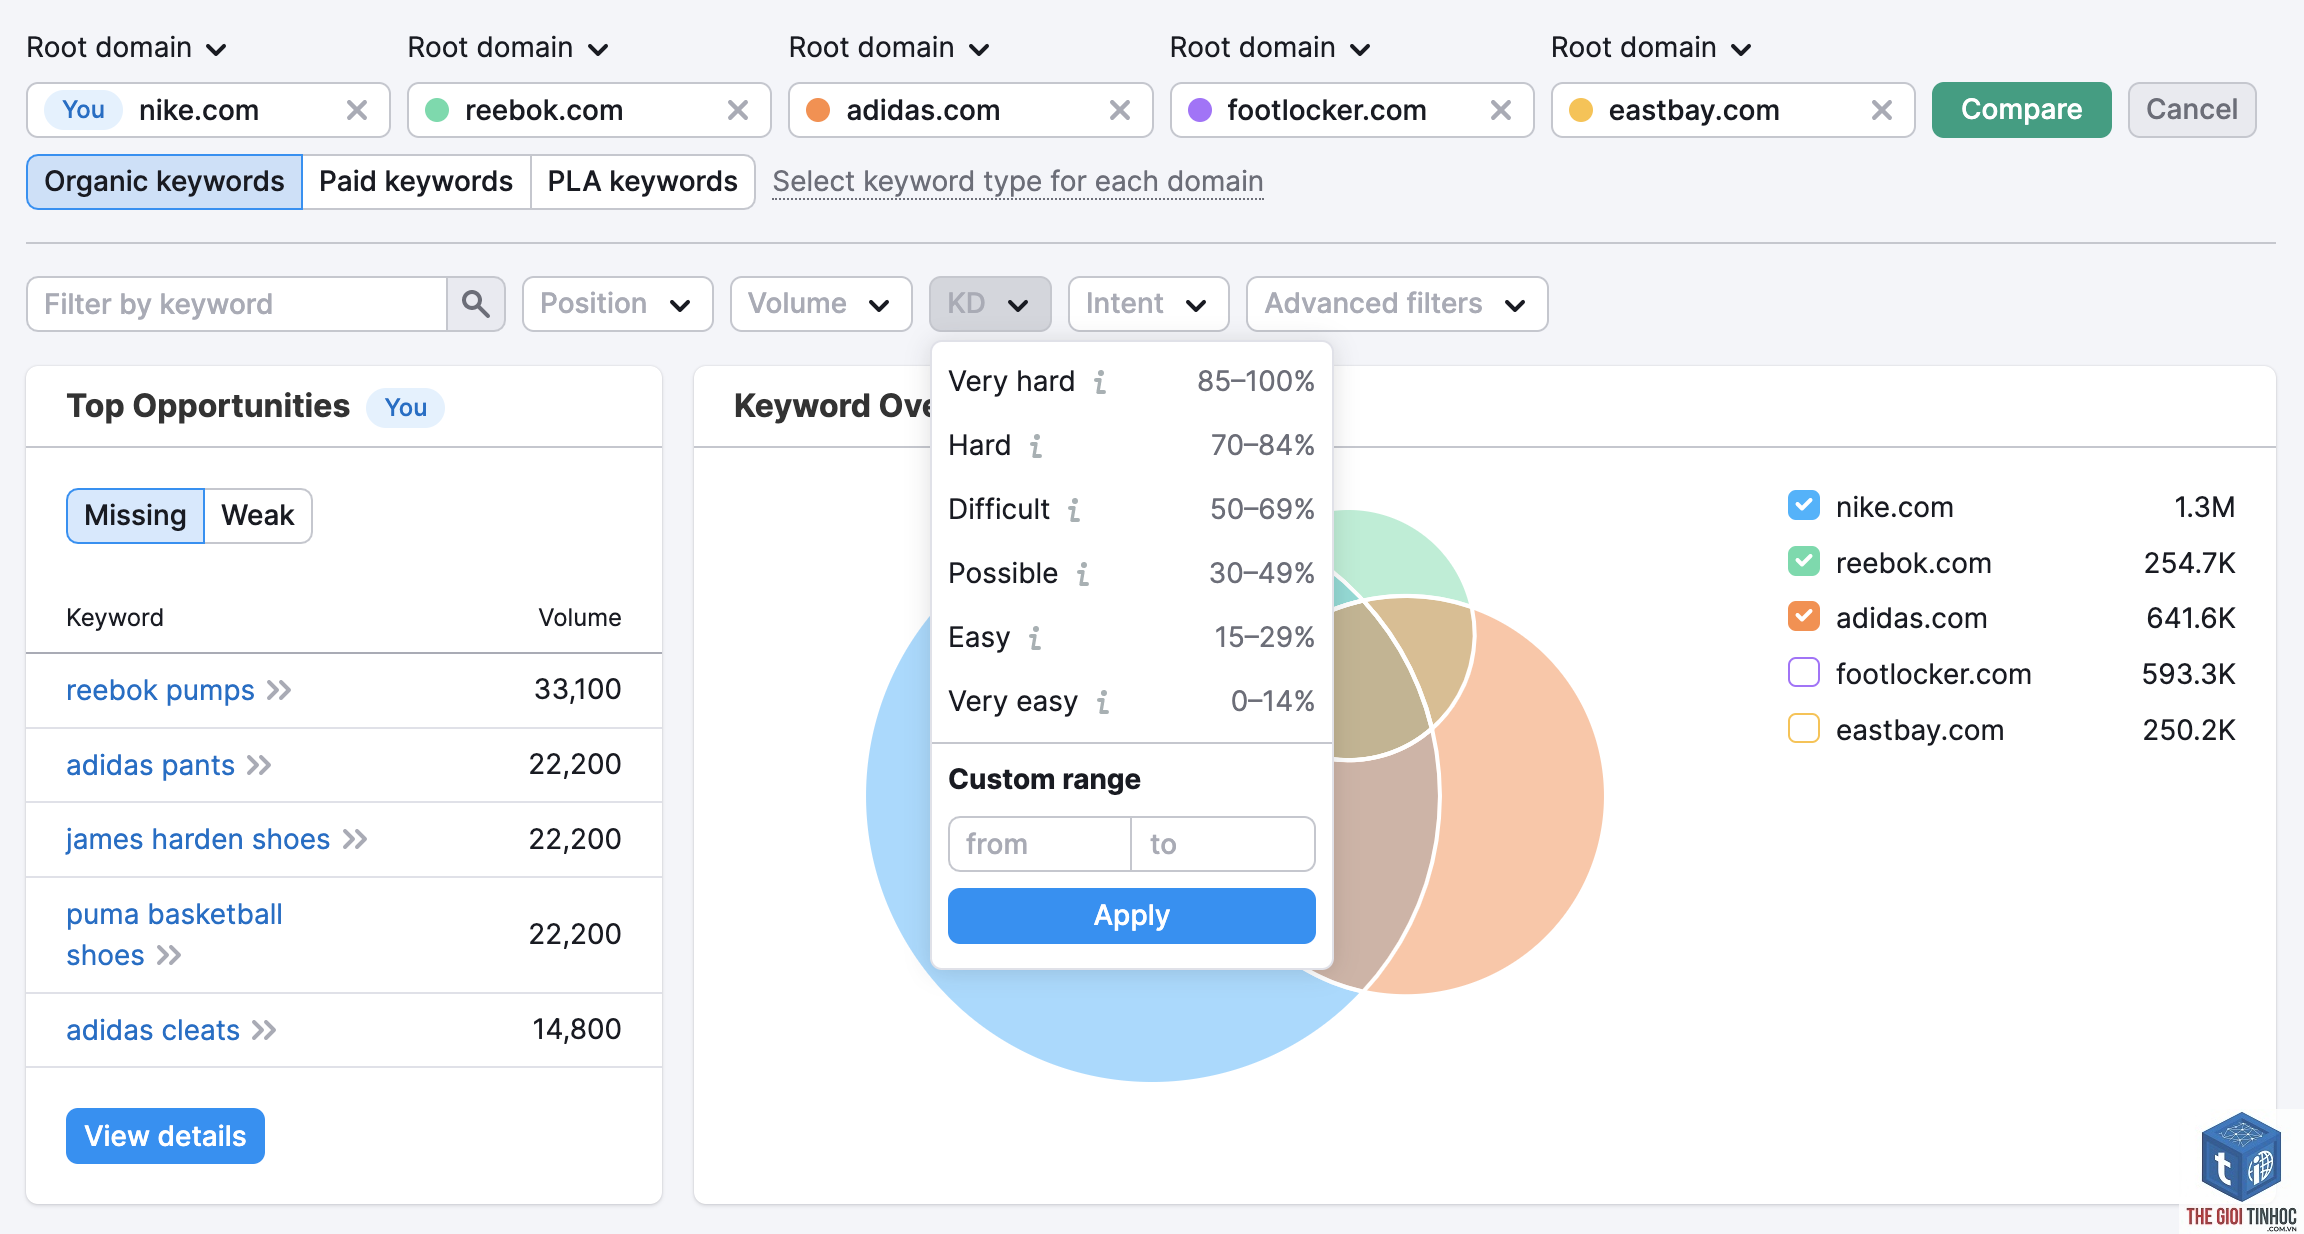2304x1234 pixels.
Task: Click arrows icon beside puma basketball shoes
Action: [169, 955]
